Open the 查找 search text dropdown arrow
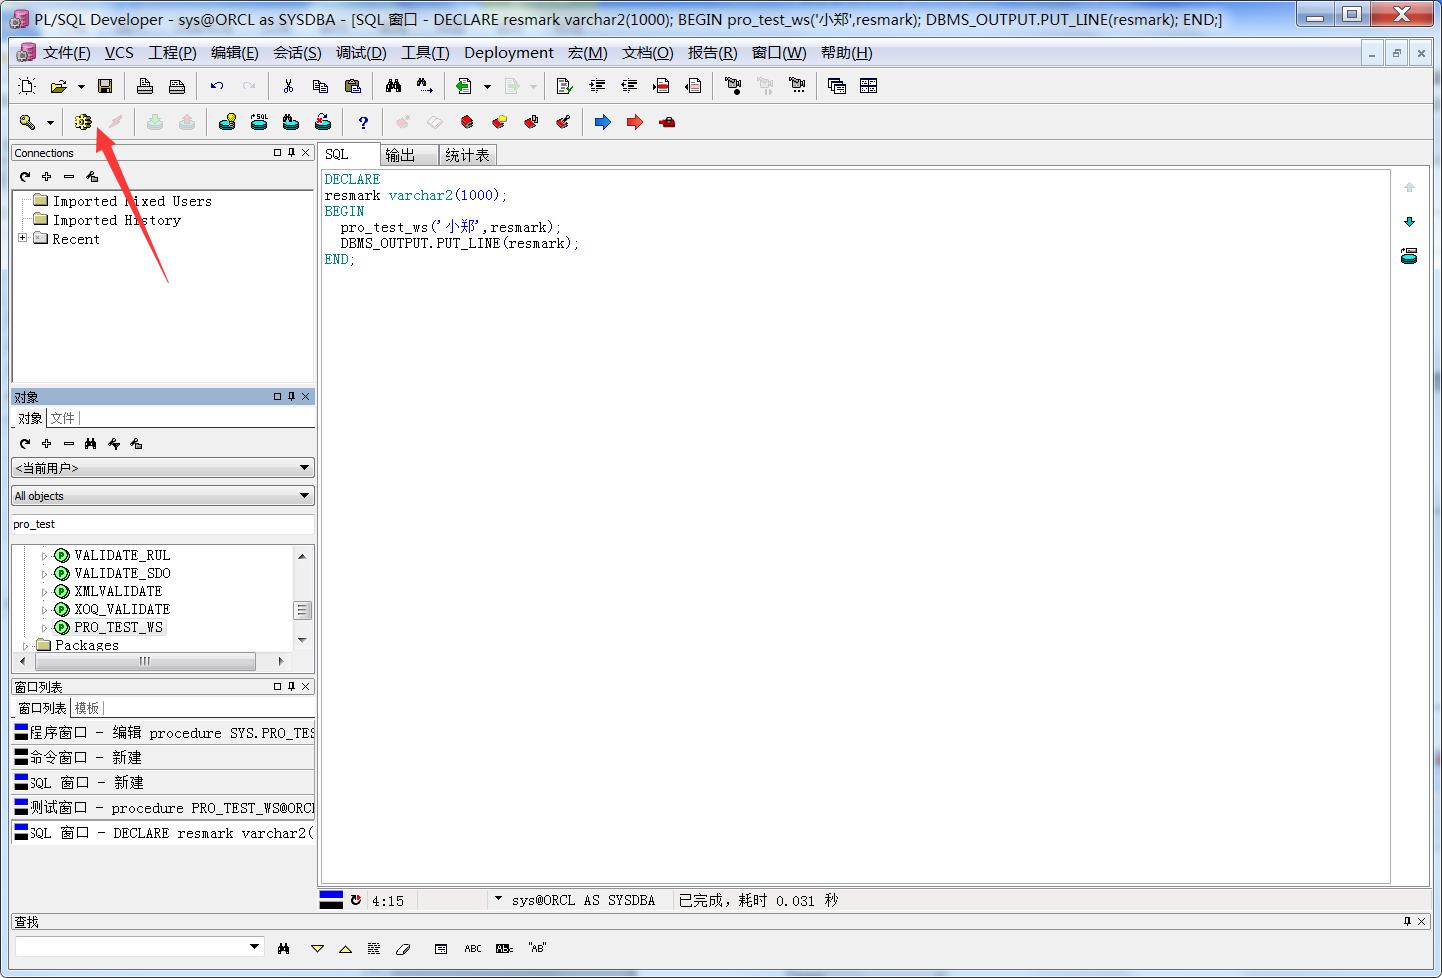 coord(254,947)
